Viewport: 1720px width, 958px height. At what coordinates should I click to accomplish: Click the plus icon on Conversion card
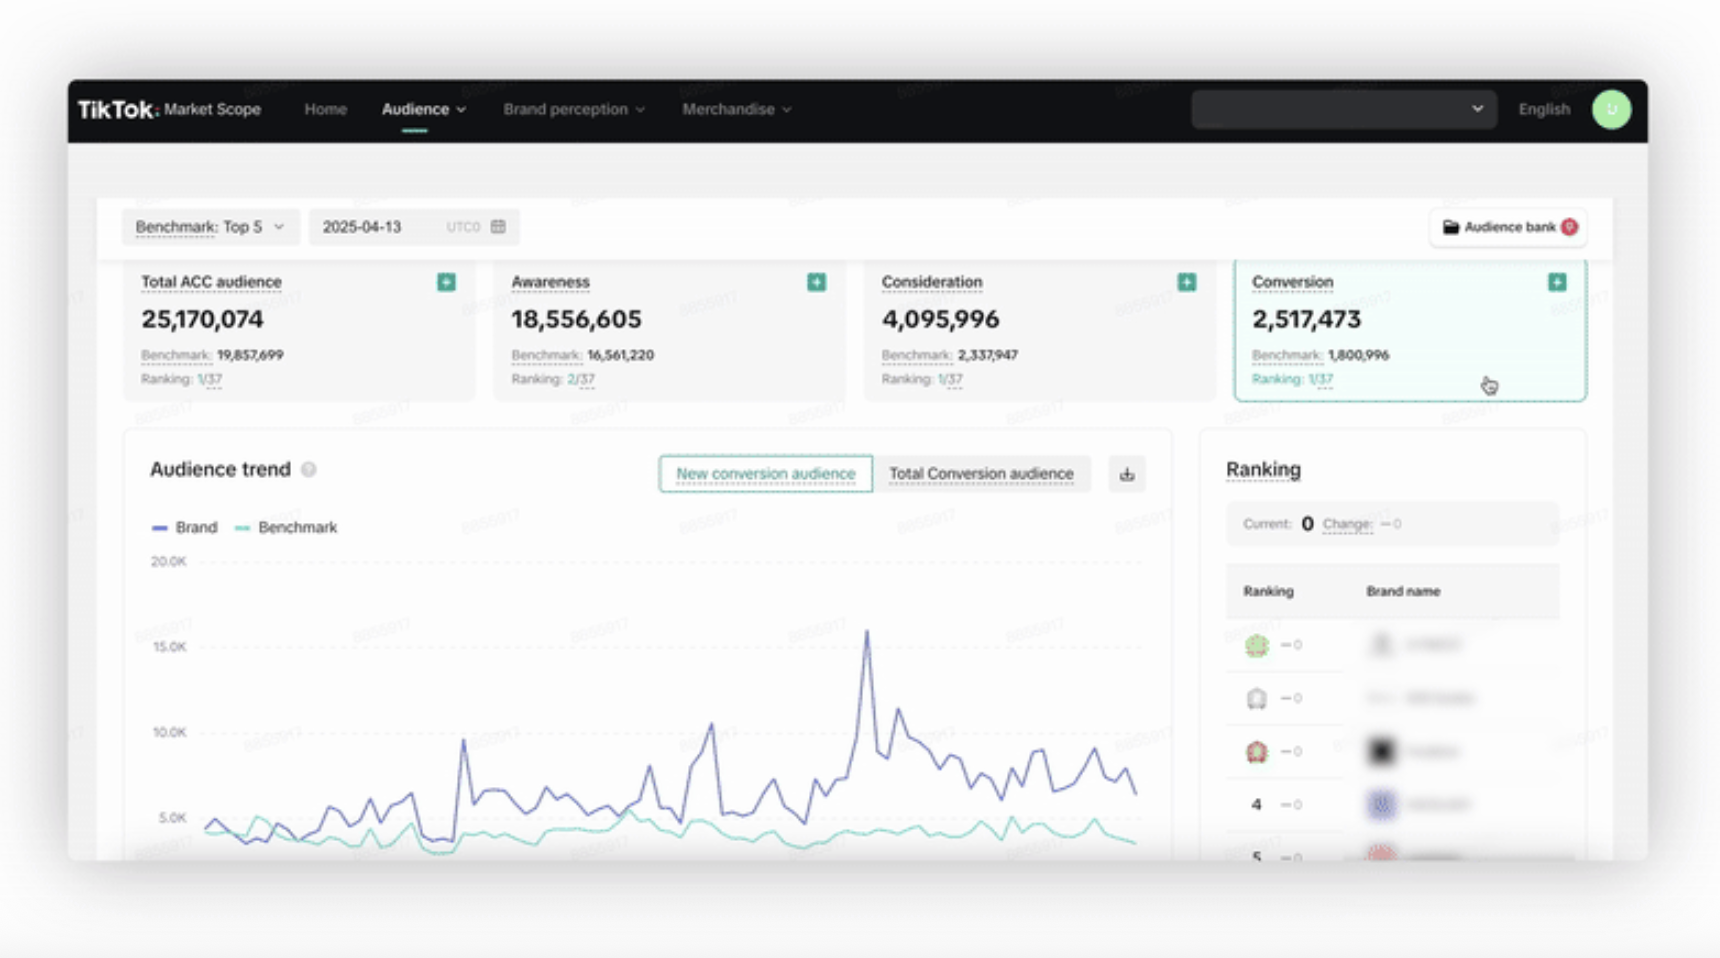point(1556,282)
